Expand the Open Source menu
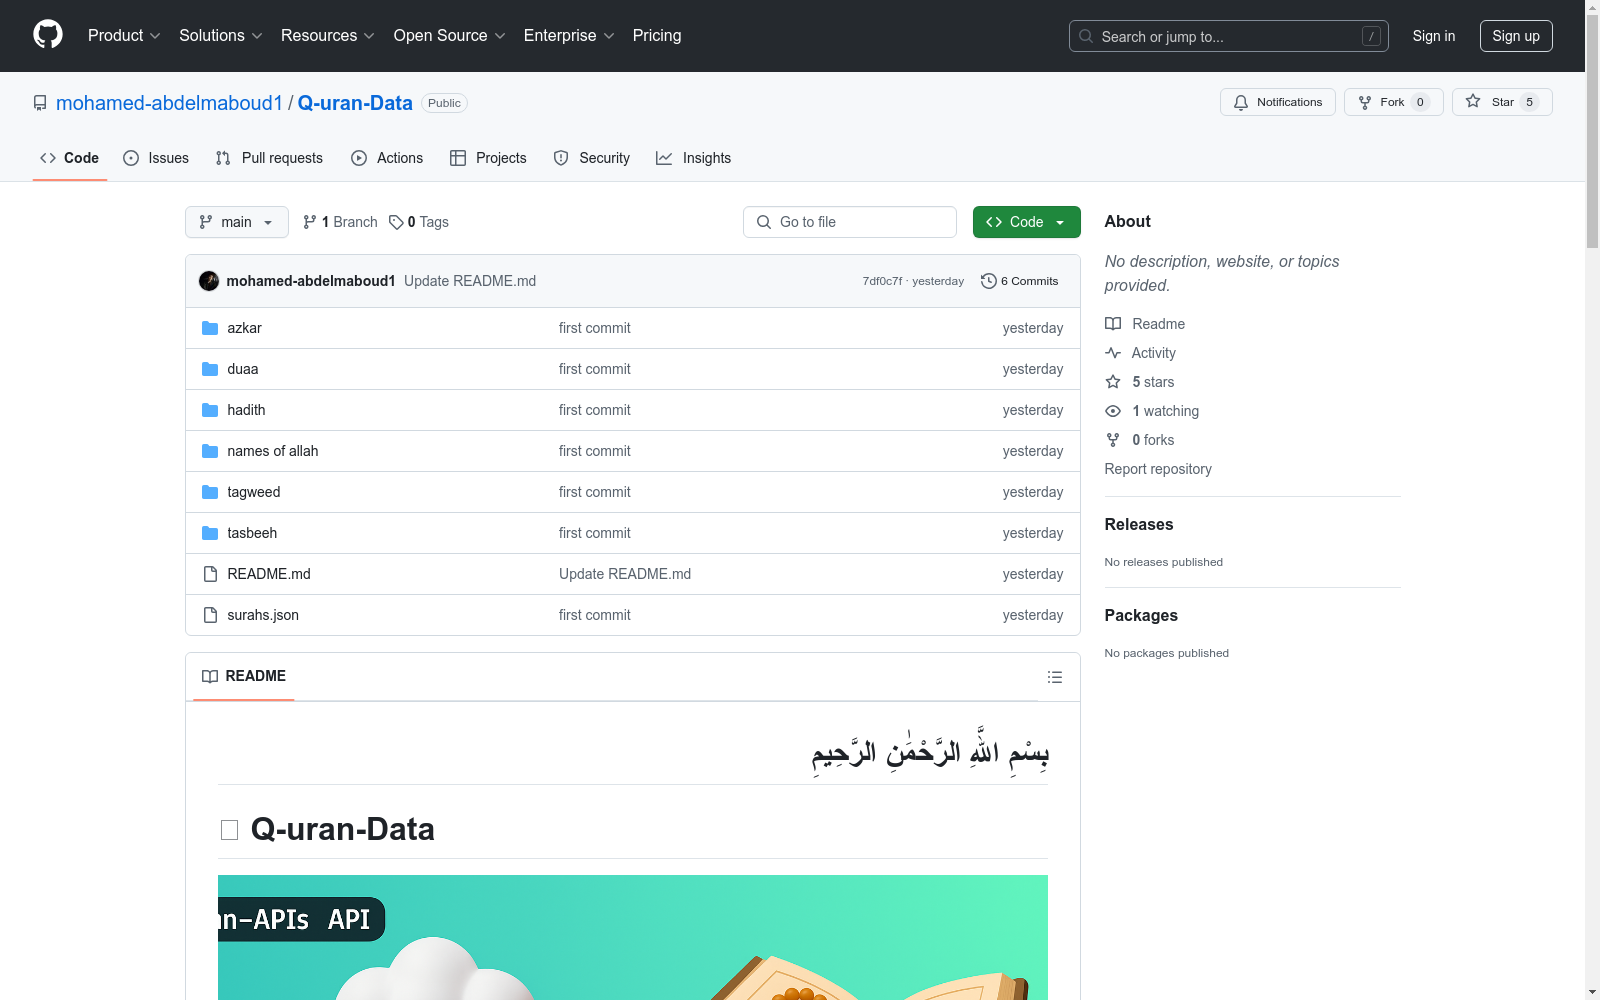The width and height of the screenshot is (1600, 1000). click(450, 35)
